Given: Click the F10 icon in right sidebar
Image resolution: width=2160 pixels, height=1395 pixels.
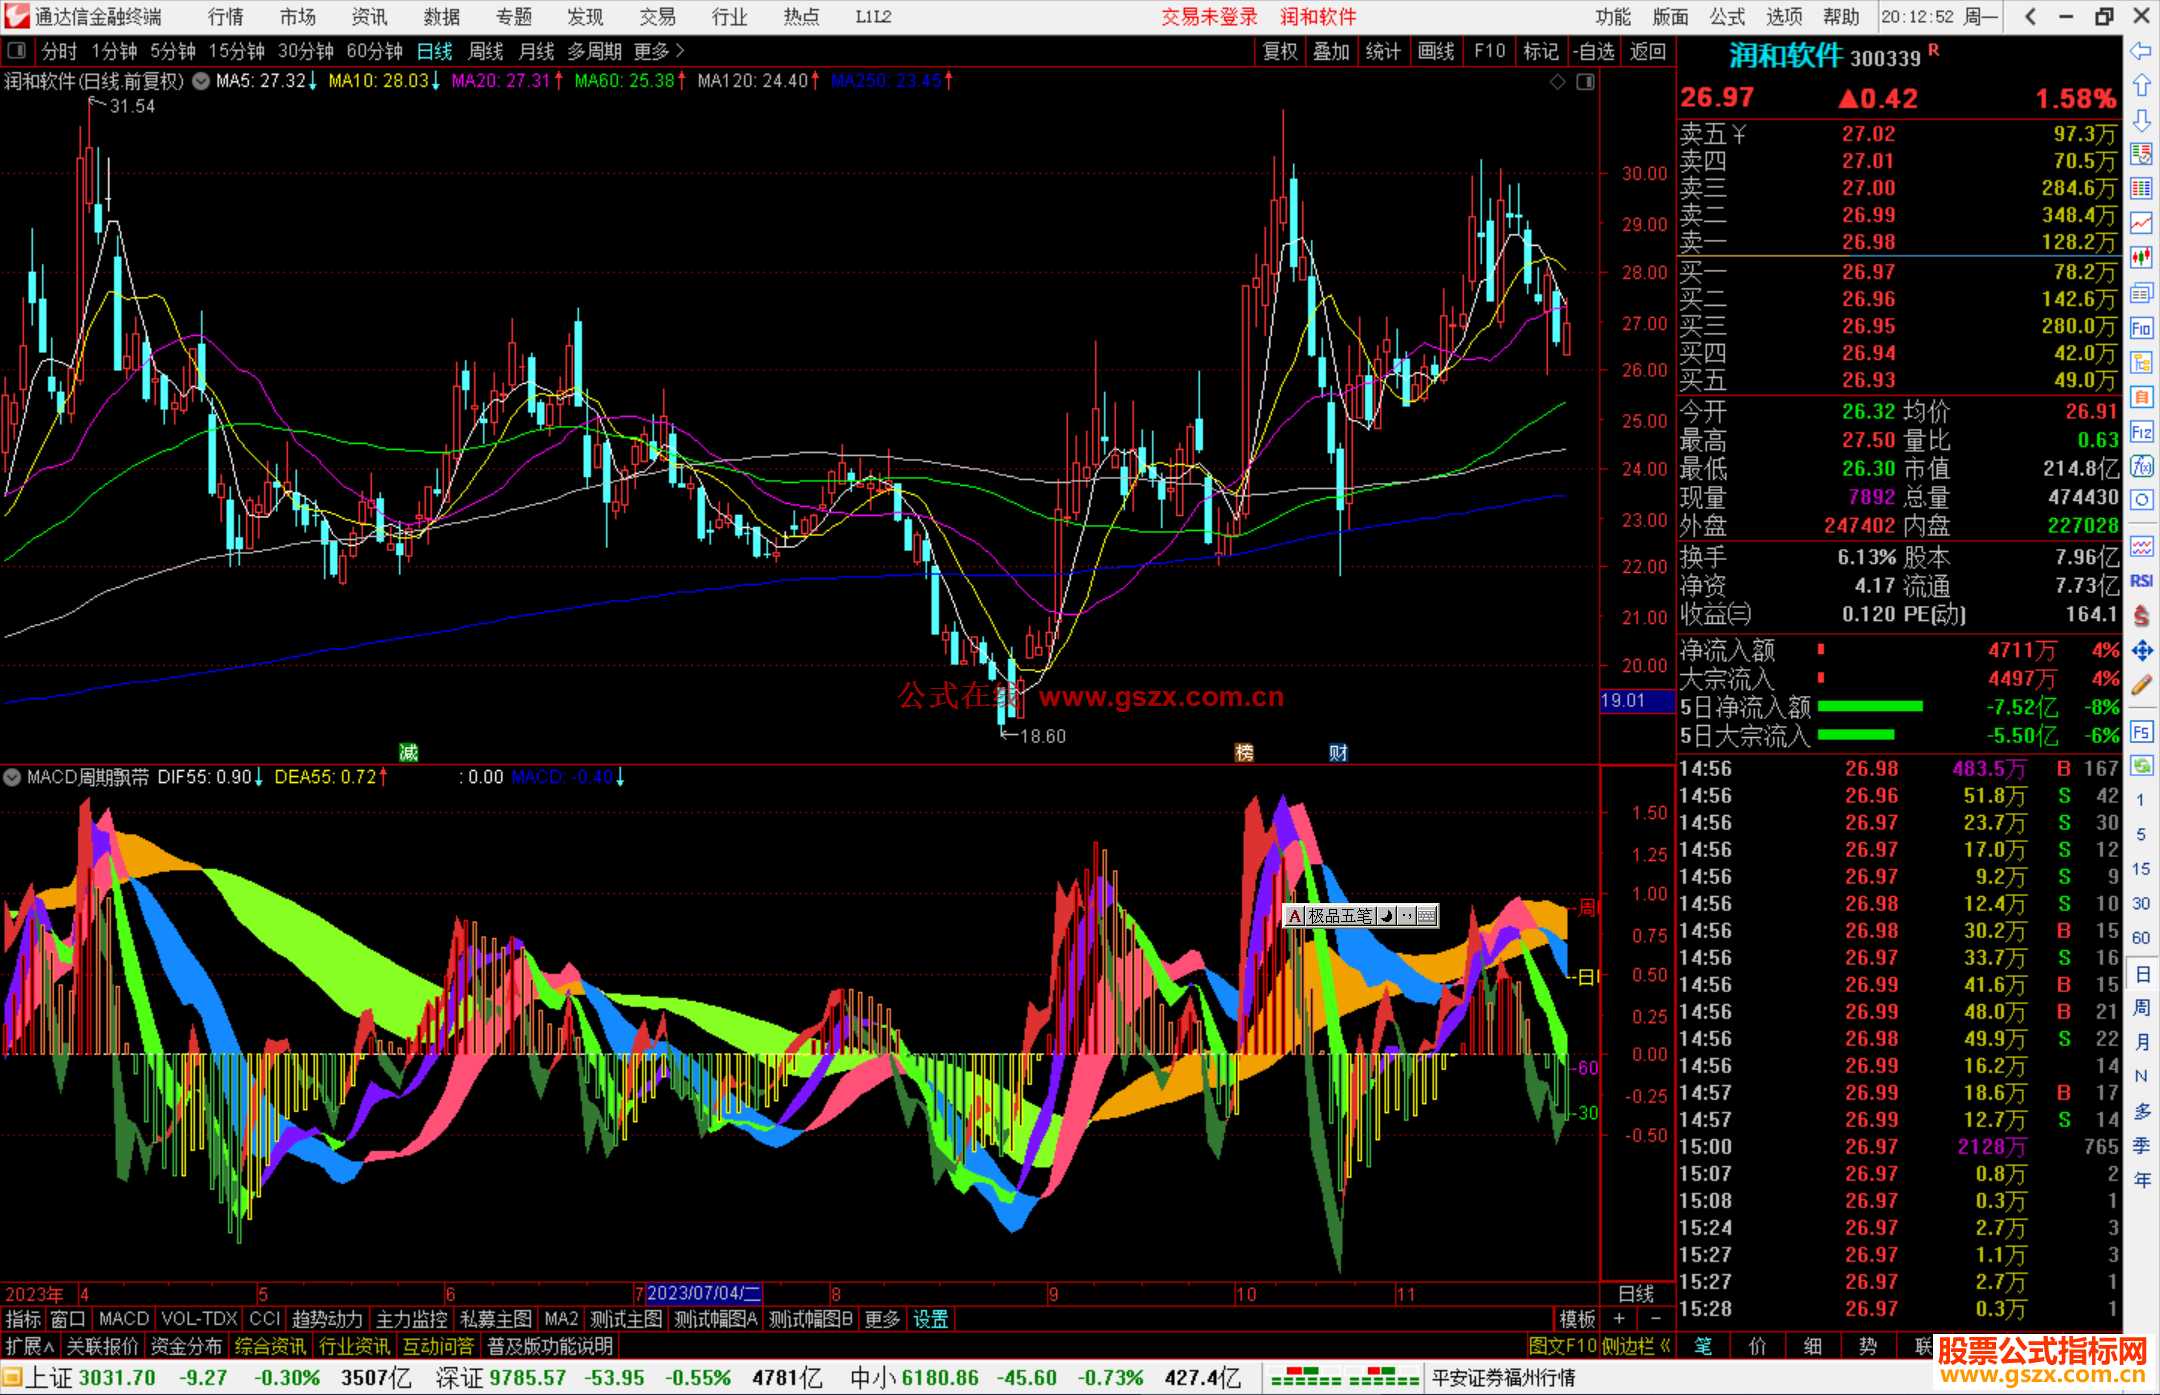Looking at the screenshot, I should 2141,328.
